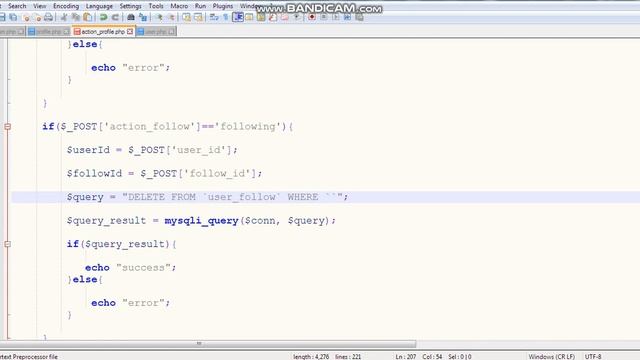Open the Search menu
The height and width of the screenshot is (360, 640).
(17, 6)
